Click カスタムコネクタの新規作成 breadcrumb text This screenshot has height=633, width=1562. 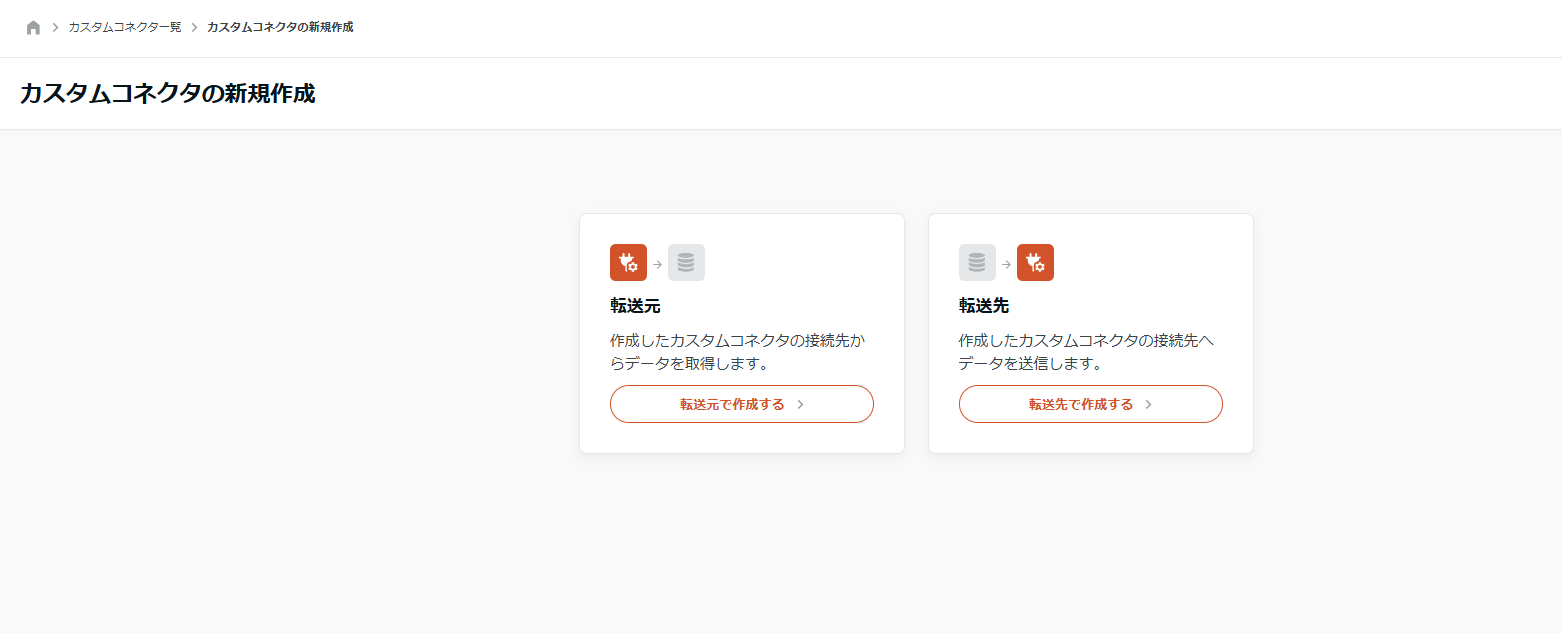280,27
